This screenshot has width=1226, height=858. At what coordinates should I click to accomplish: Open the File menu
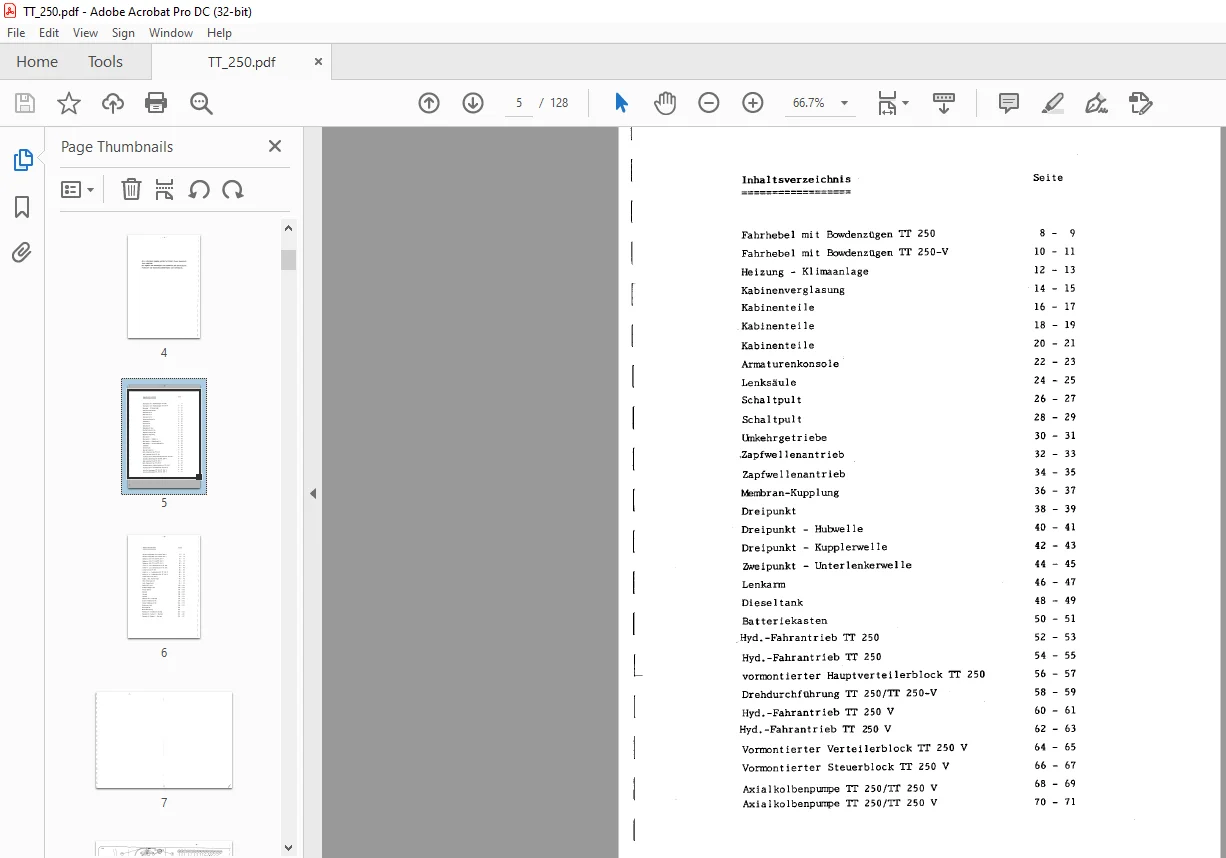(x=16, y=33)
